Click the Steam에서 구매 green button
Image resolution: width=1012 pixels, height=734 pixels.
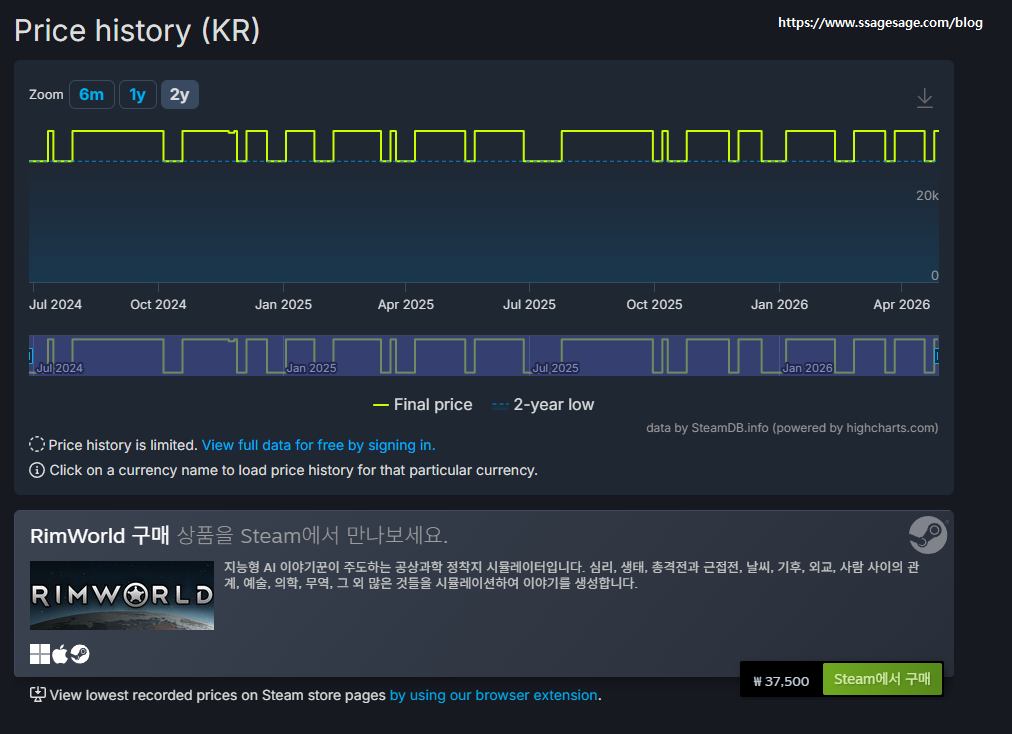click(882, 679)
